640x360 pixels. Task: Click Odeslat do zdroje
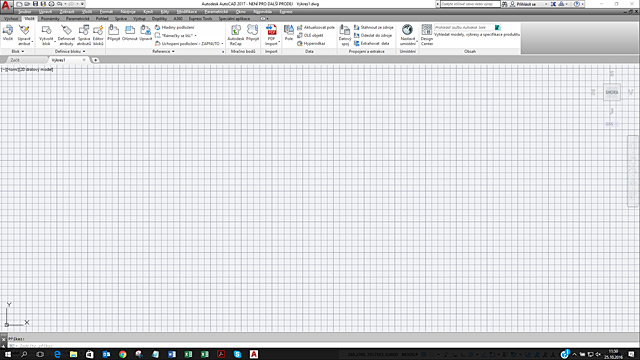(x=373, y=36)
